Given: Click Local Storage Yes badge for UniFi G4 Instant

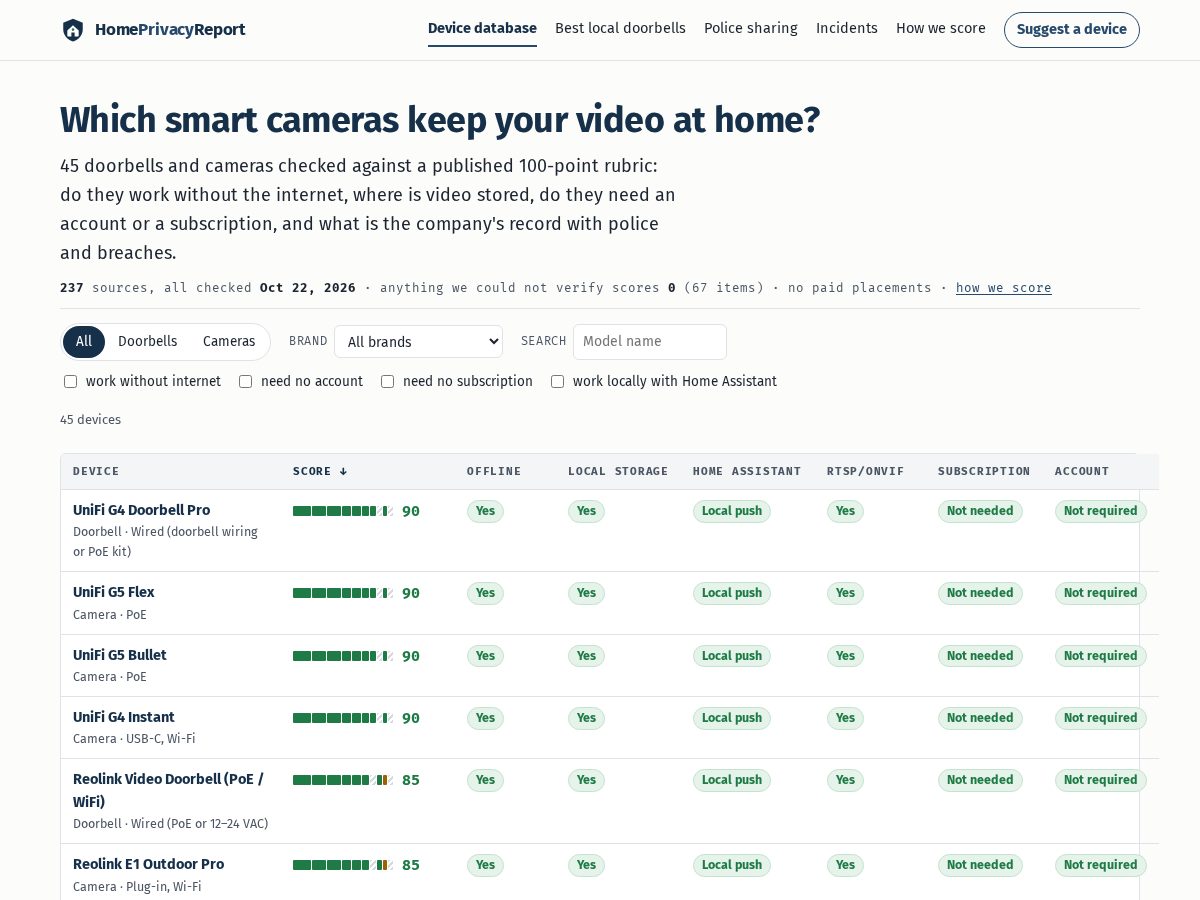Looking at the screenshot, I should click(x=586, y=718).
